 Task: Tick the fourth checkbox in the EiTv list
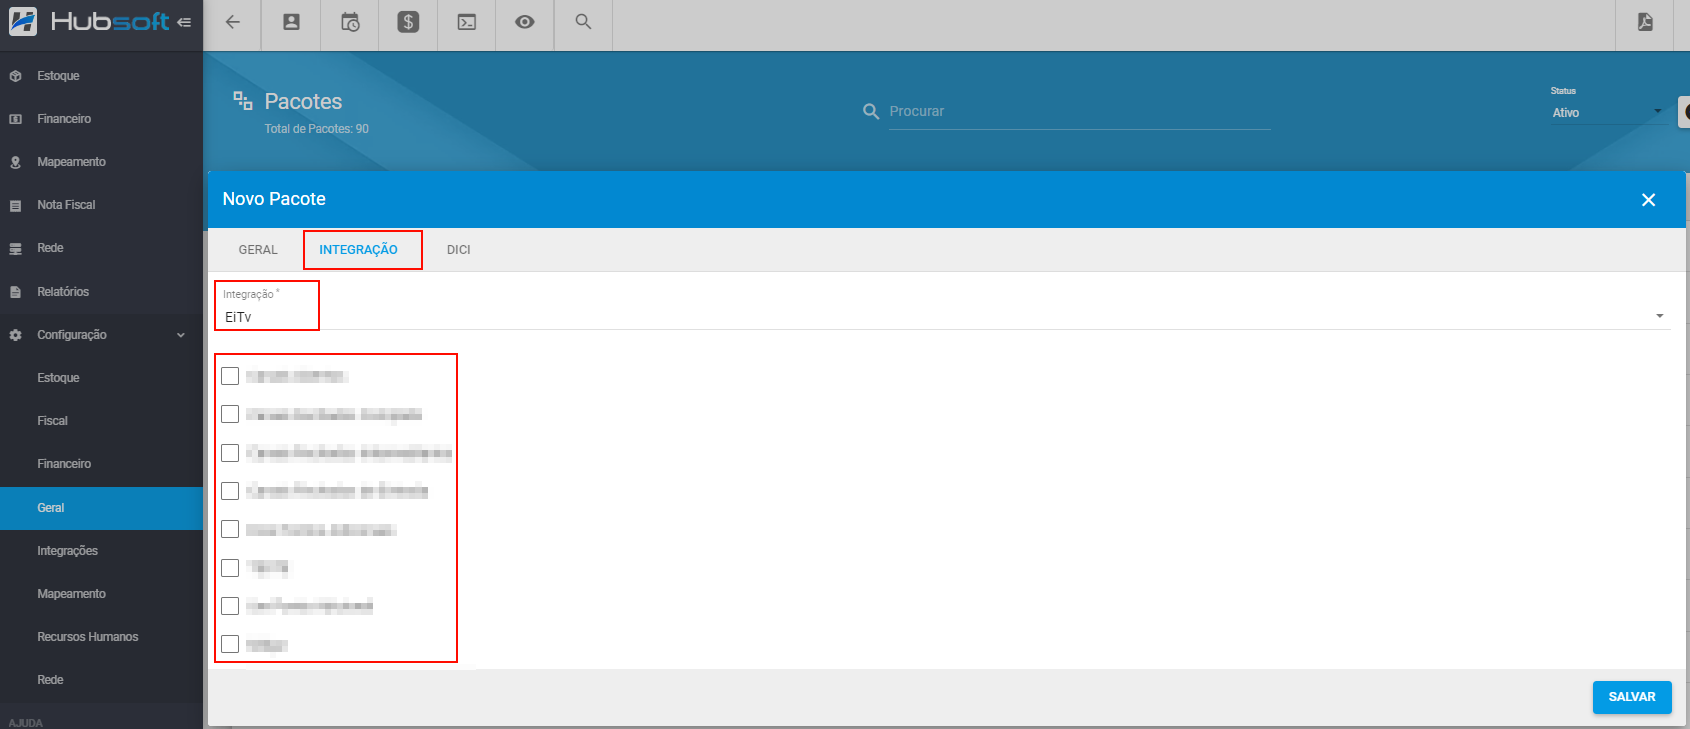pos(230,491)
